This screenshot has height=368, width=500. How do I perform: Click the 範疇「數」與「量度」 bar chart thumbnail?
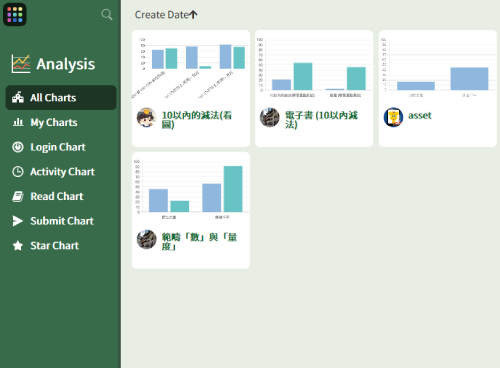tap(191, 190)
